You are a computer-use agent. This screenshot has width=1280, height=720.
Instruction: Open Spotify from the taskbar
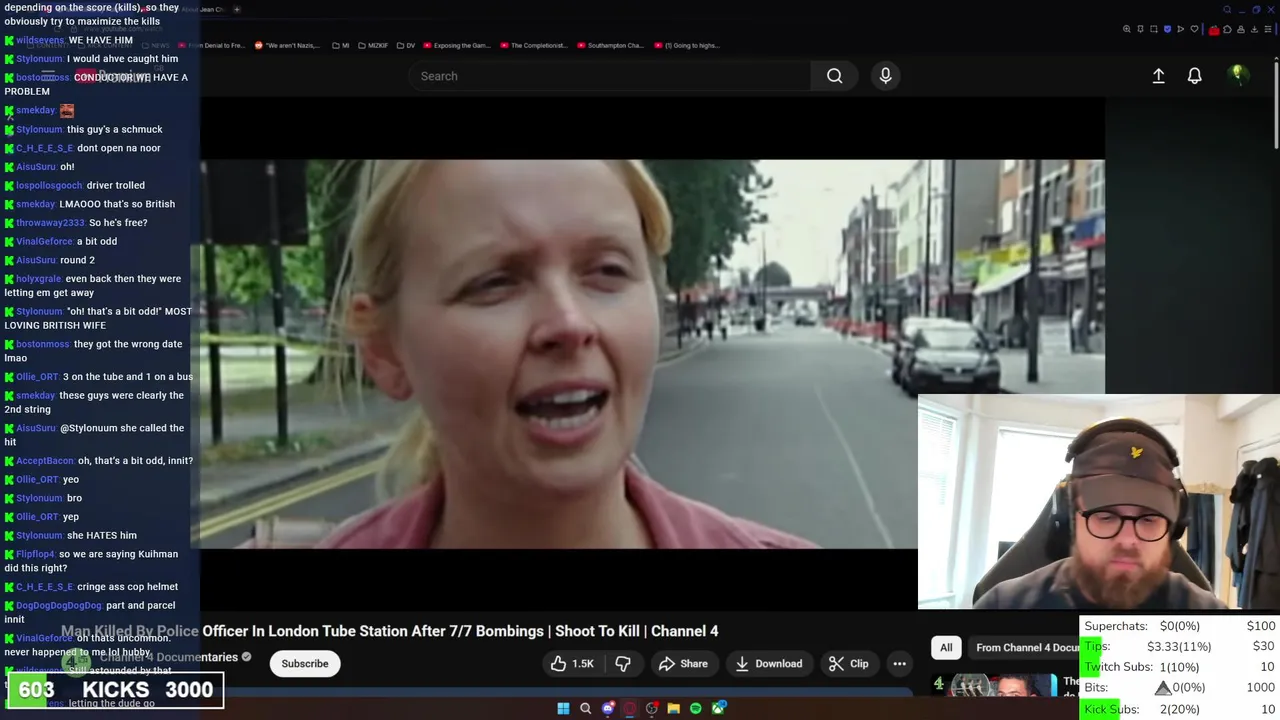696,708
